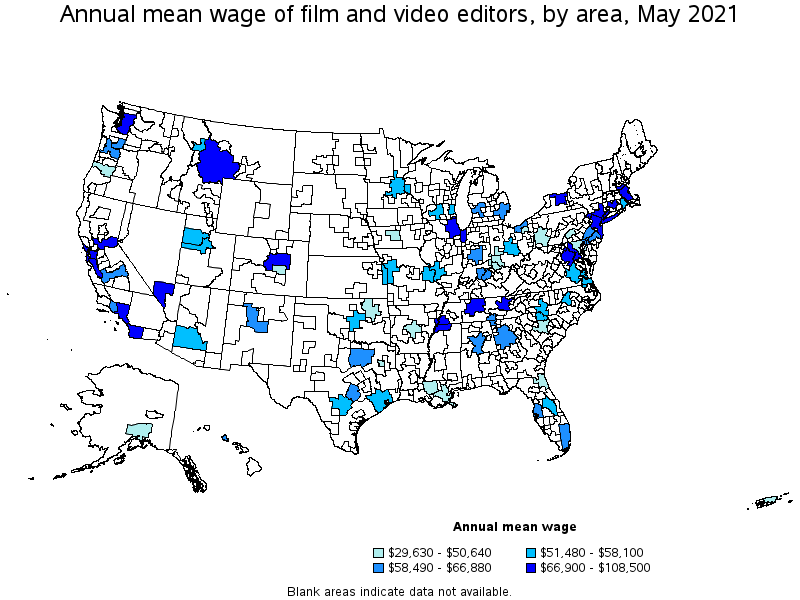Click the blue Atlanta area in Georgia
Screen dimensions: 800x600
point(505,337)
